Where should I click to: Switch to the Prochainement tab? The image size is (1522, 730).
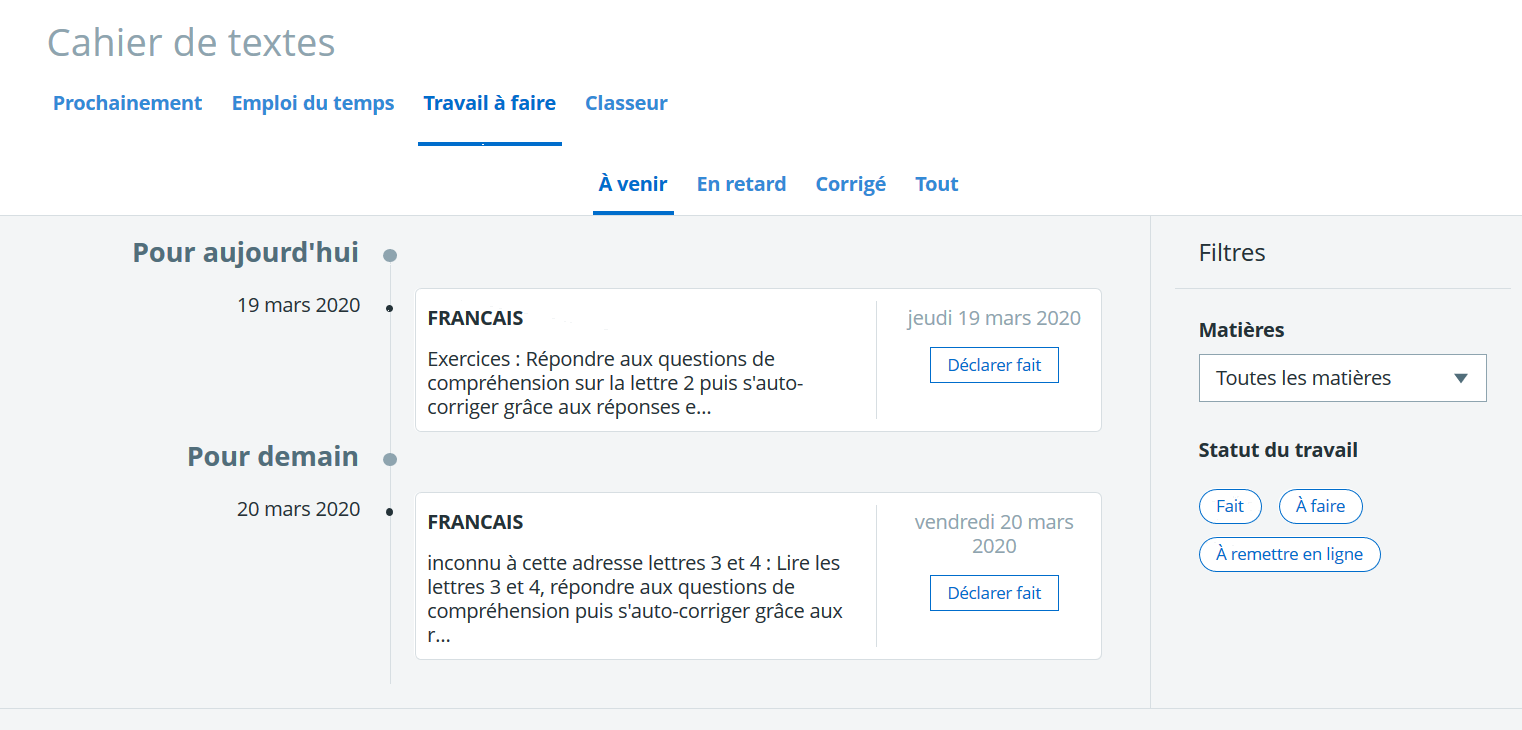pyautogui.click(x=127, y=103)
